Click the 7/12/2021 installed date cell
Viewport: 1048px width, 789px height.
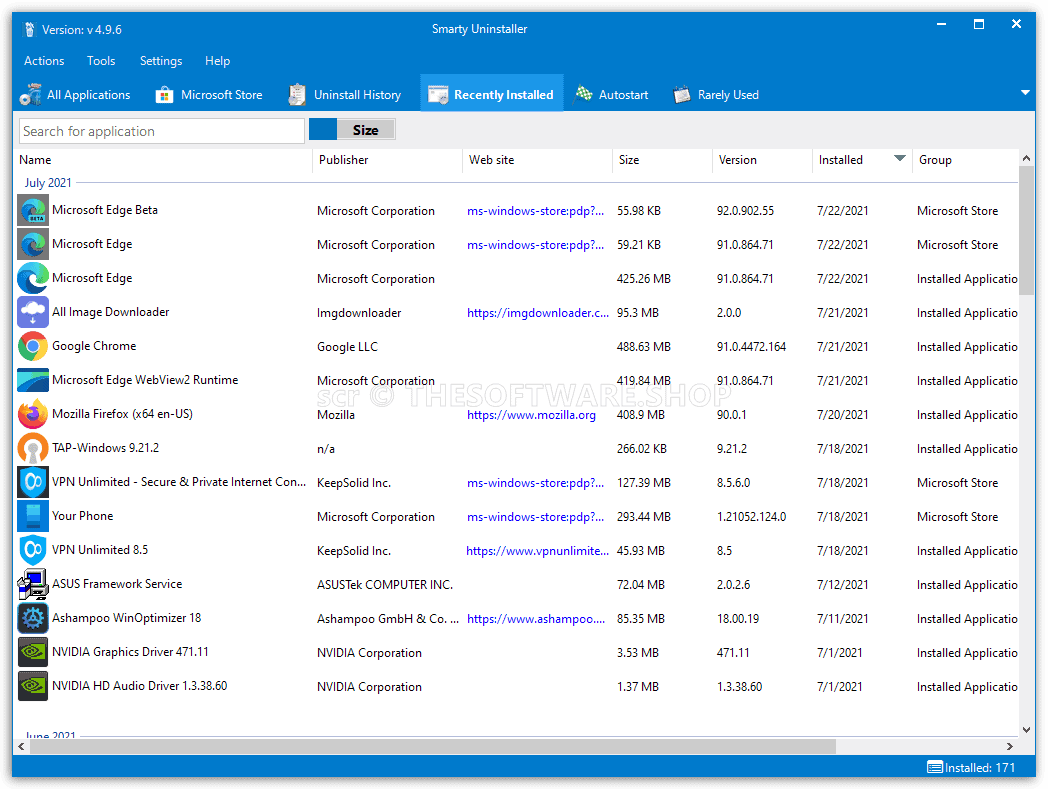pos(842,585)
